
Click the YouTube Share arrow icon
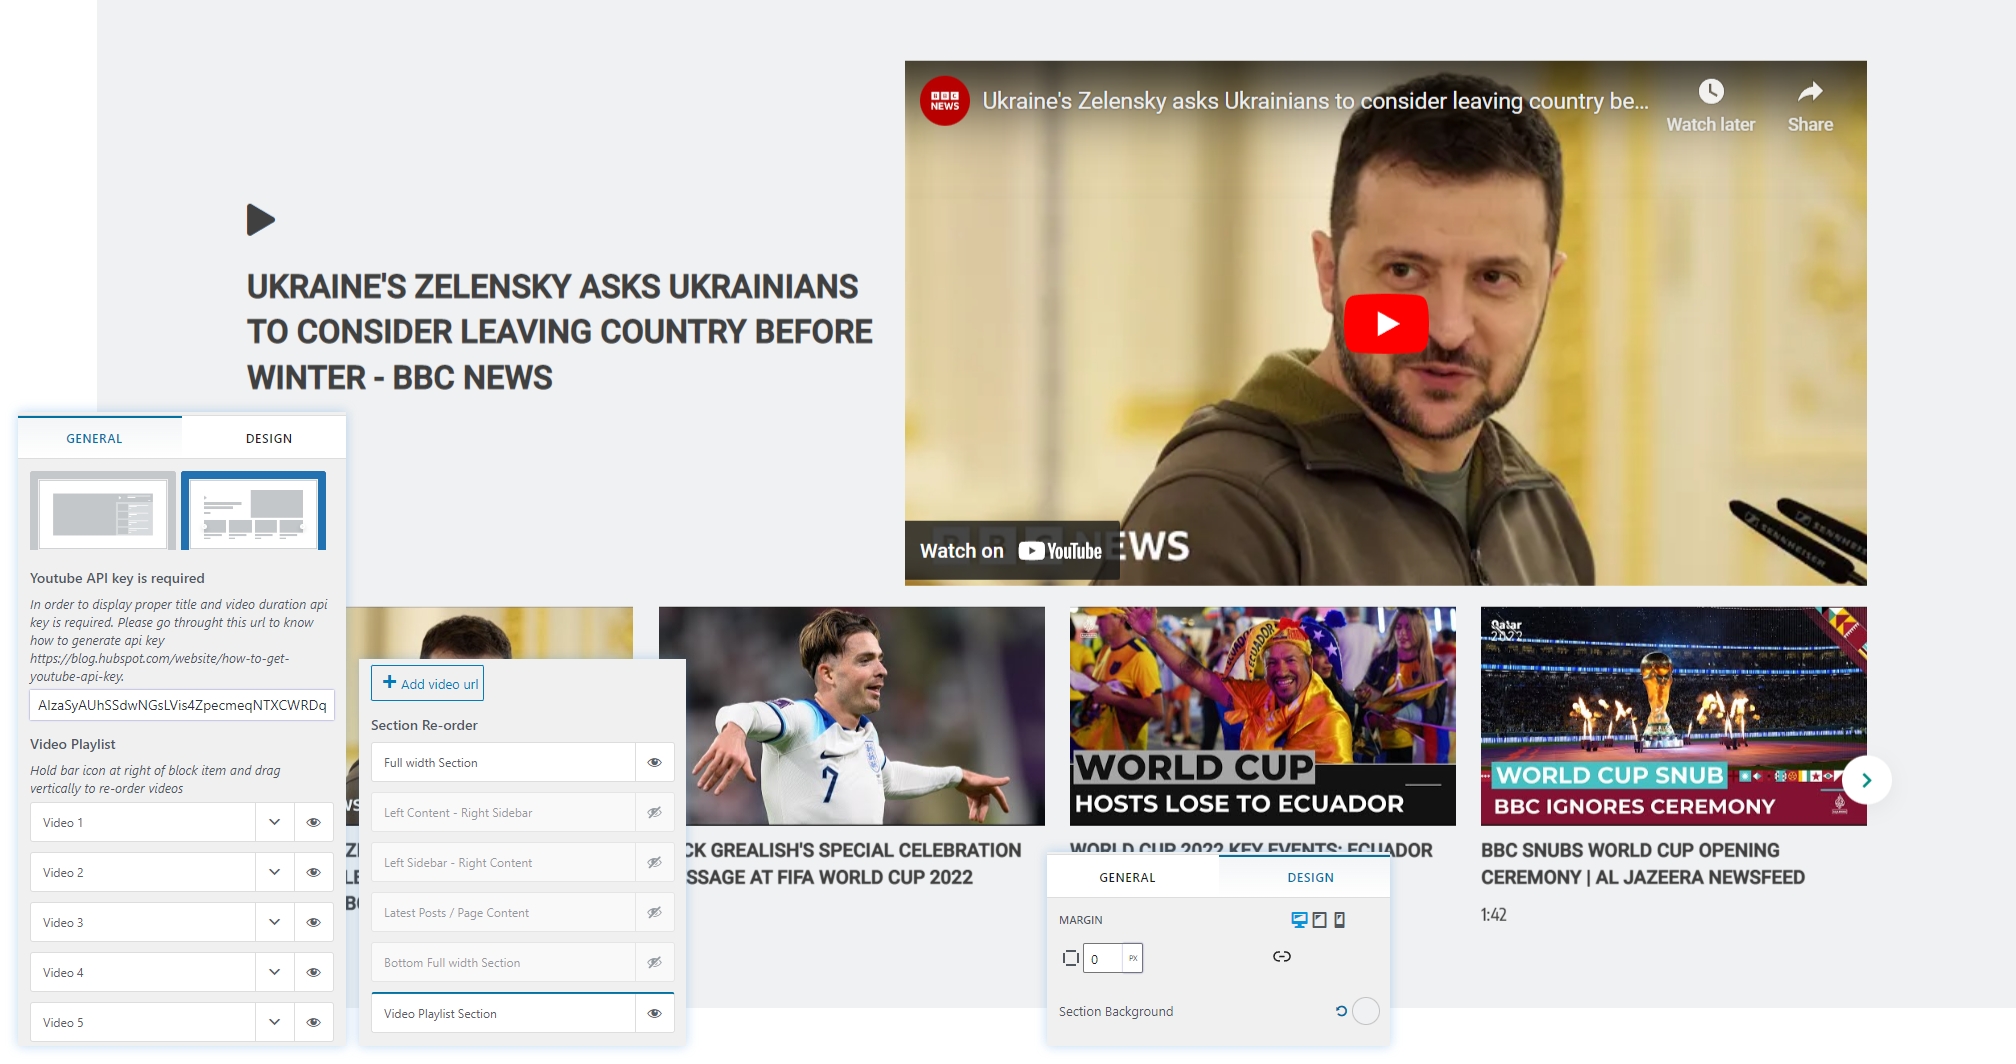1810,93
